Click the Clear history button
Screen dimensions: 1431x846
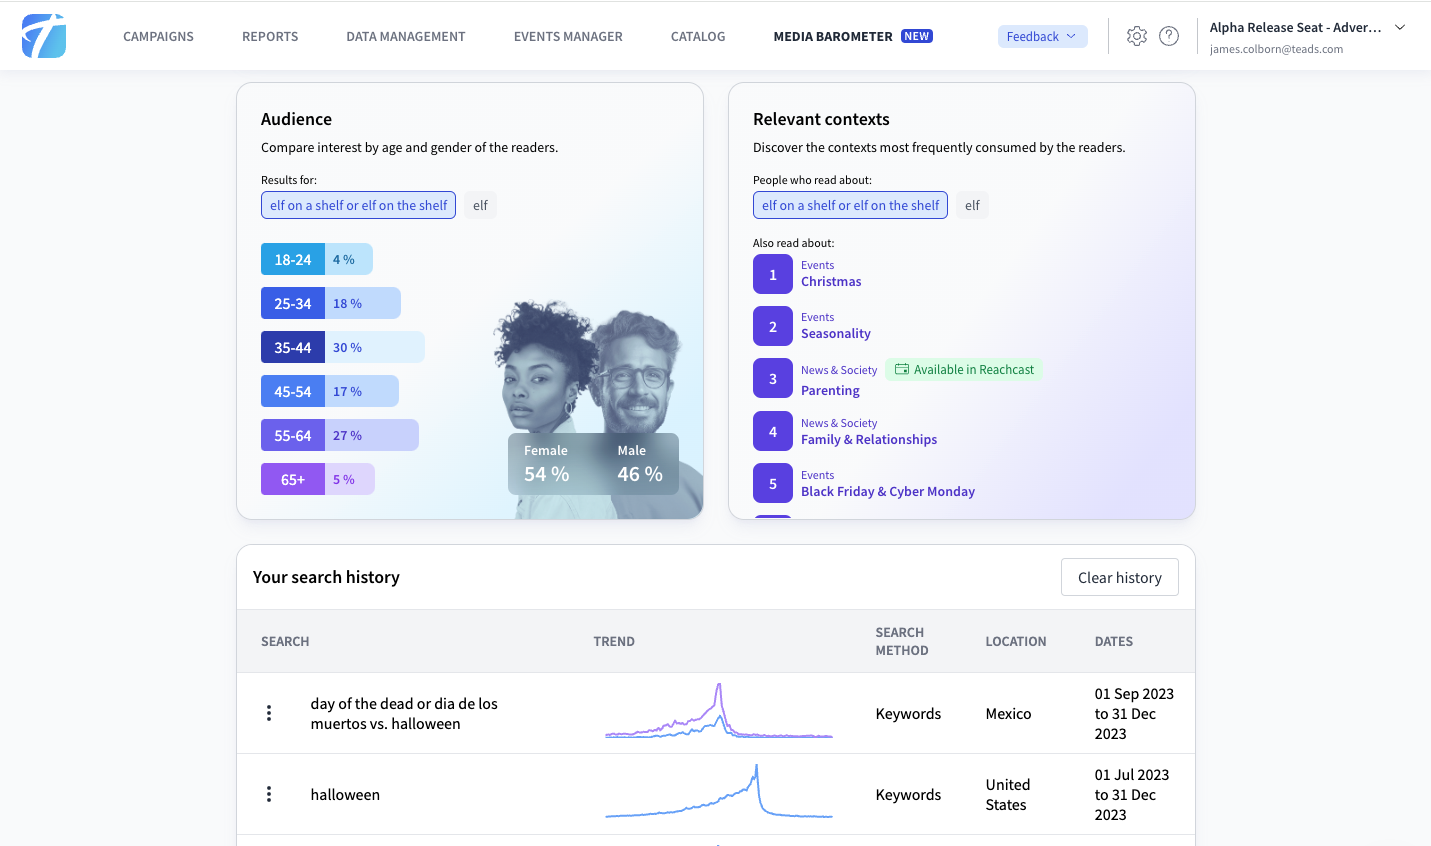[1119, 577]
